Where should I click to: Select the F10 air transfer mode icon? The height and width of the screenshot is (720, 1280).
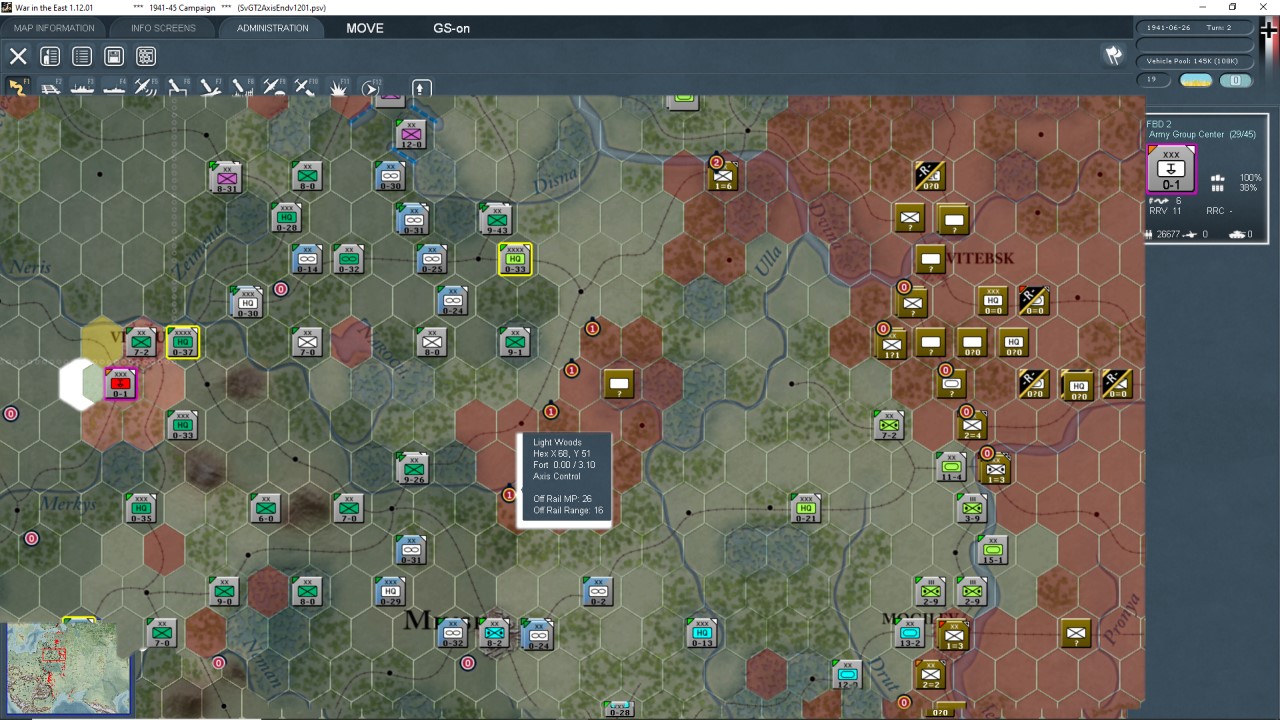[x=305, y=88]
